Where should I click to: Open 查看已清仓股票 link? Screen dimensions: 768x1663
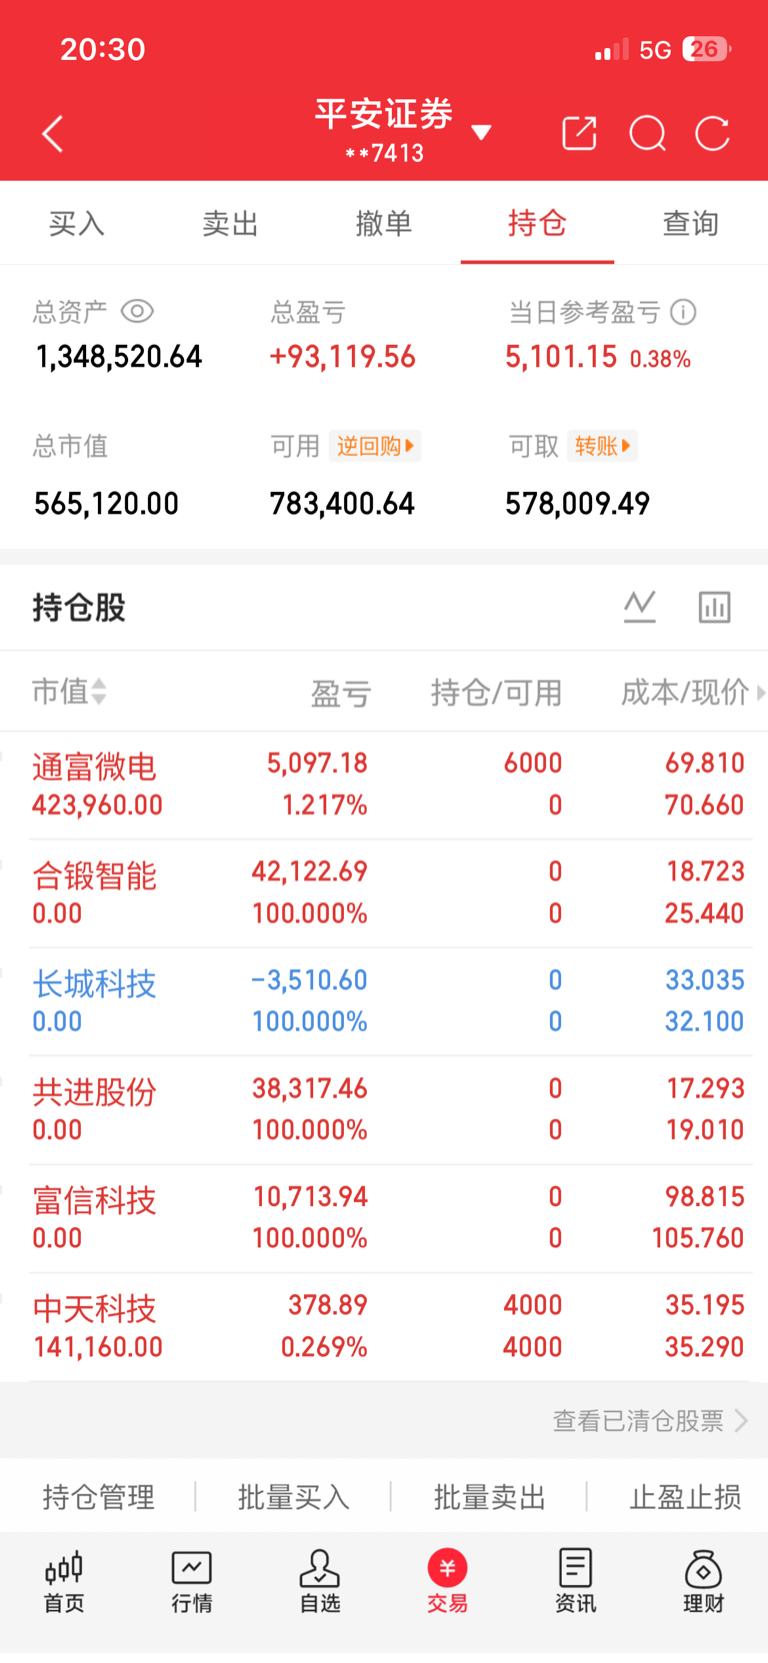pos(650,1420)
